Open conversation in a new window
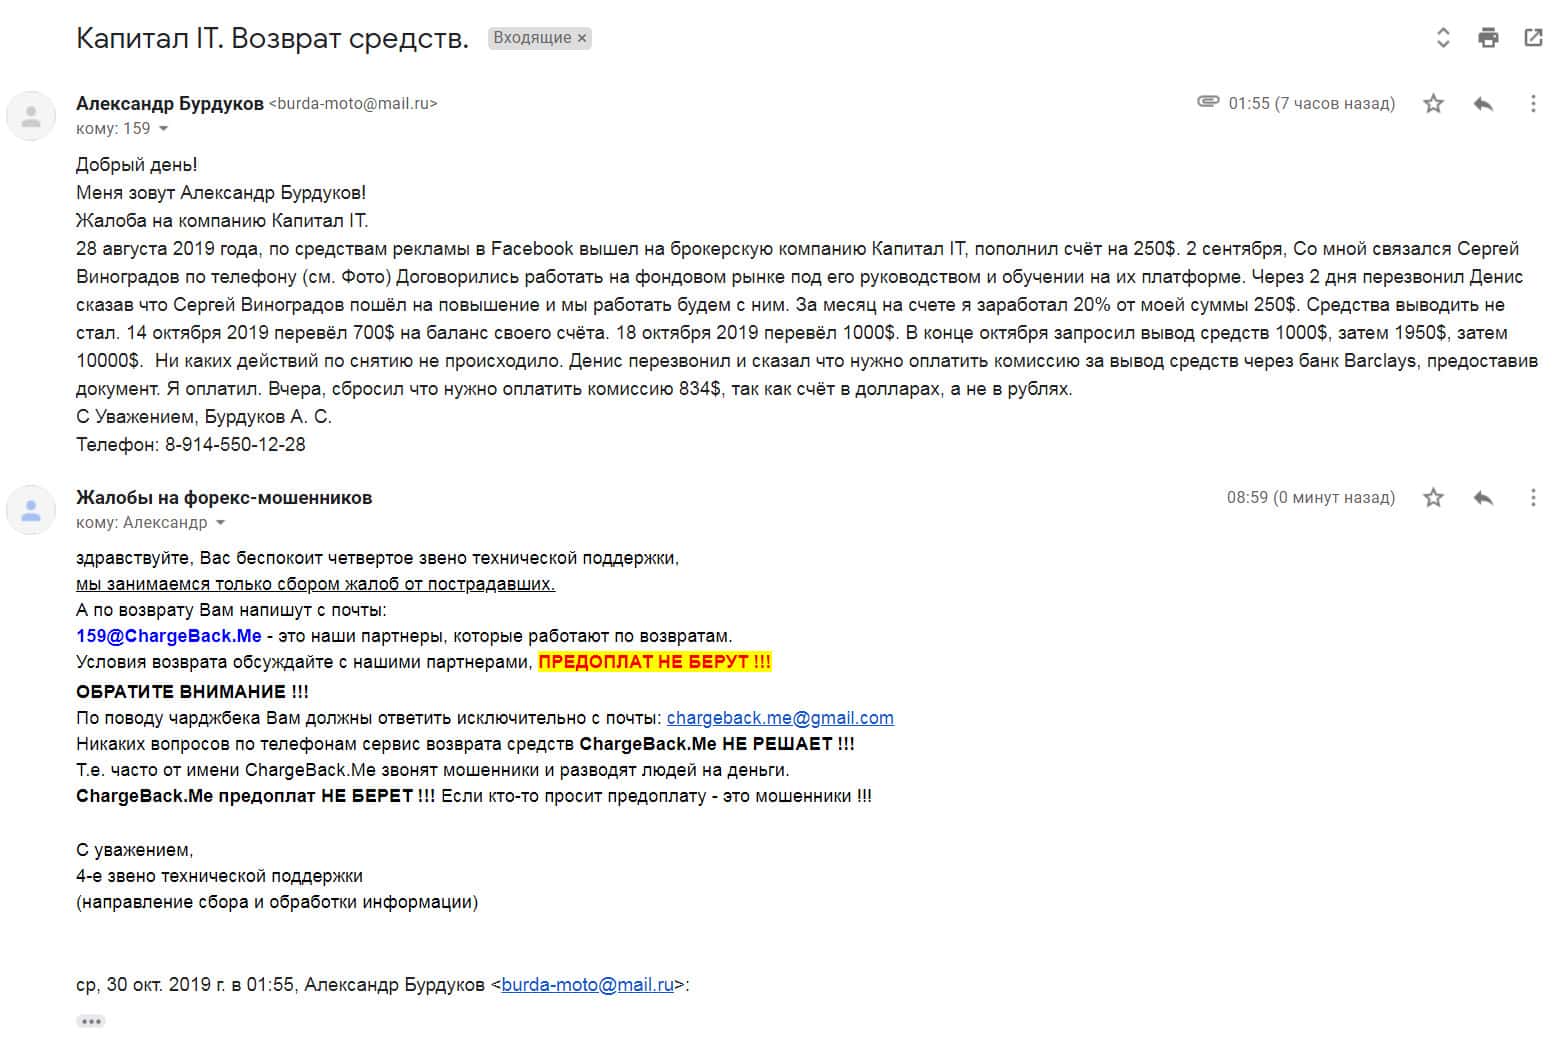 tap(1533, 38)
